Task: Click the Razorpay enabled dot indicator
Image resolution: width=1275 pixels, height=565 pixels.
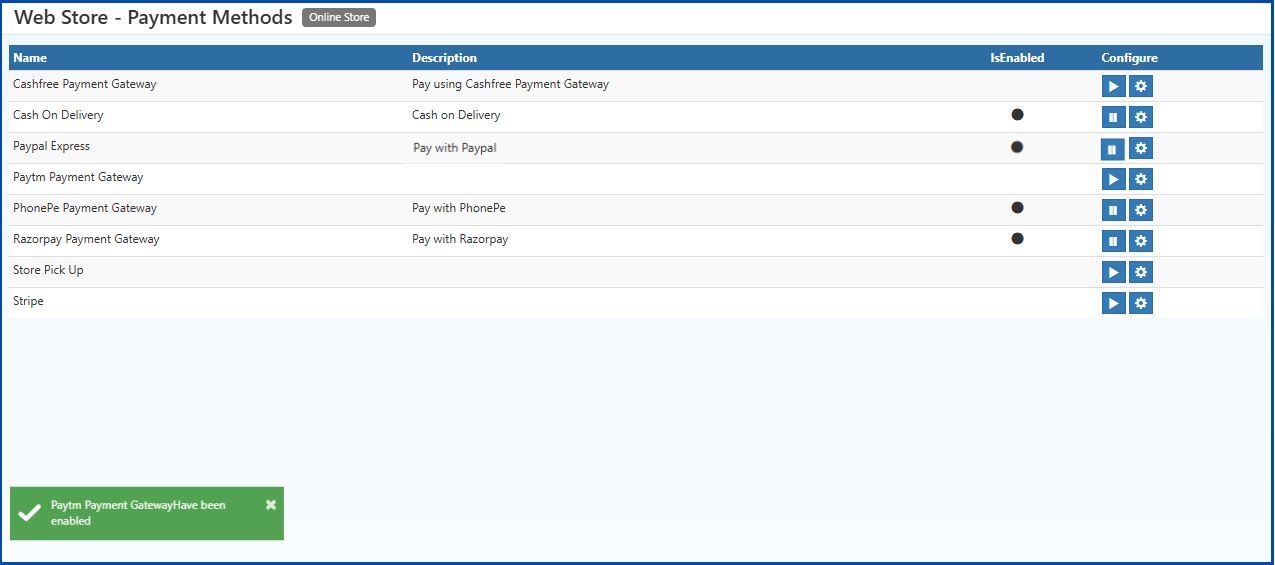Action: 1017,239
